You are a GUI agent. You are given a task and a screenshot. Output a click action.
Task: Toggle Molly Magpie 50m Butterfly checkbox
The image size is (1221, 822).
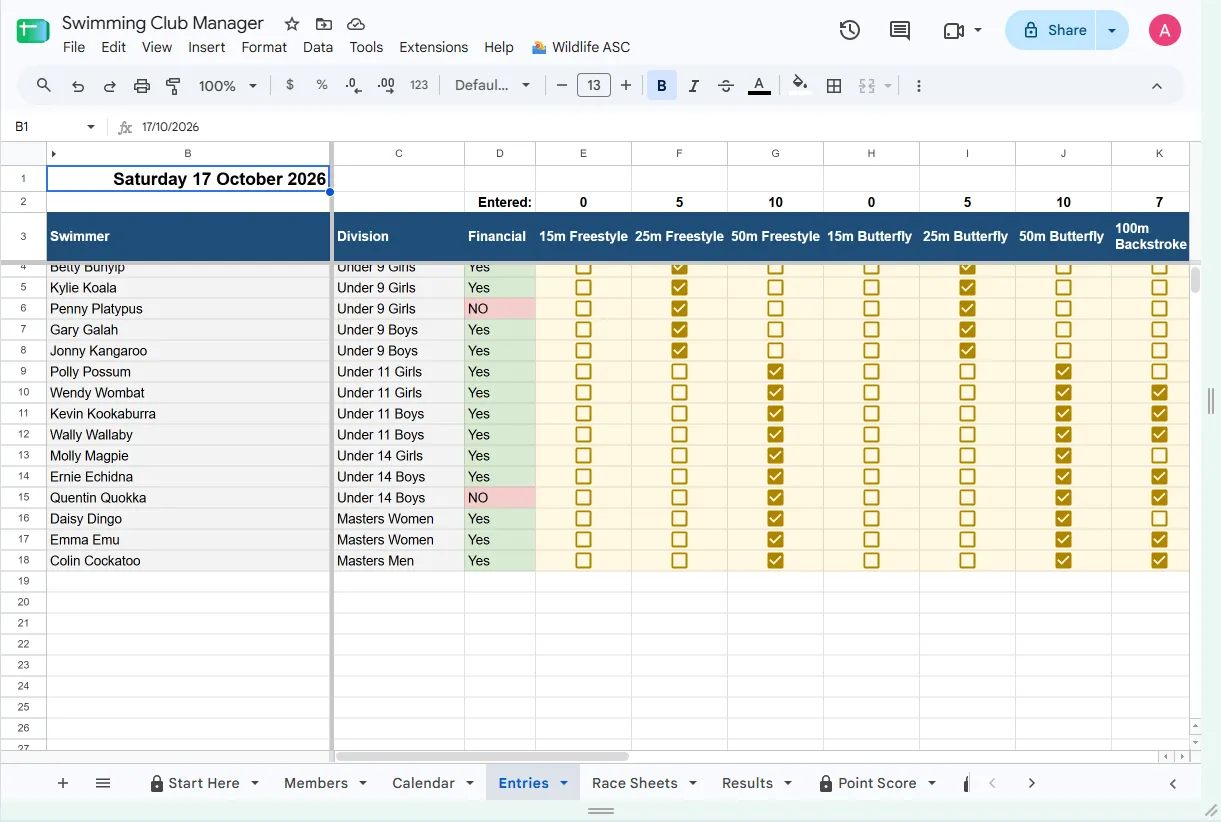(1063, 456)
